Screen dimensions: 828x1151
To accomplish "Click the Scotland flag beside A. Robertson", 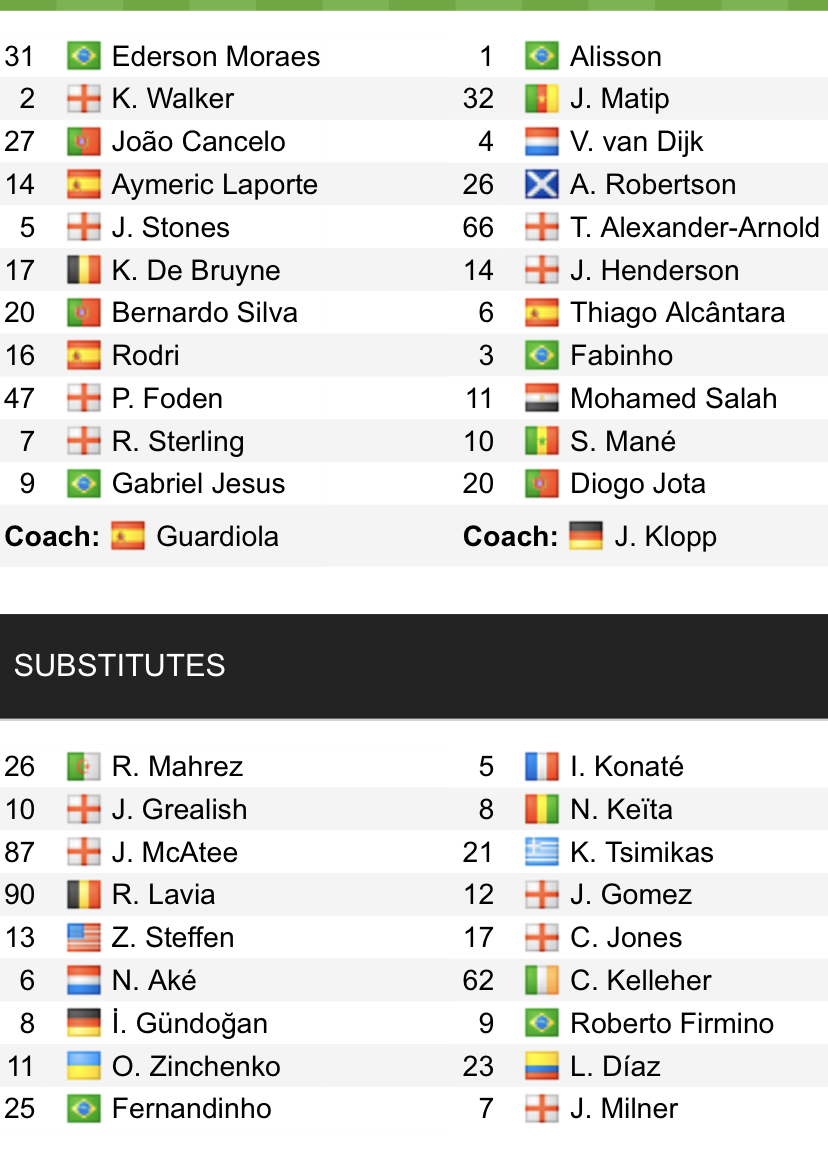I will tap(541, 185).
